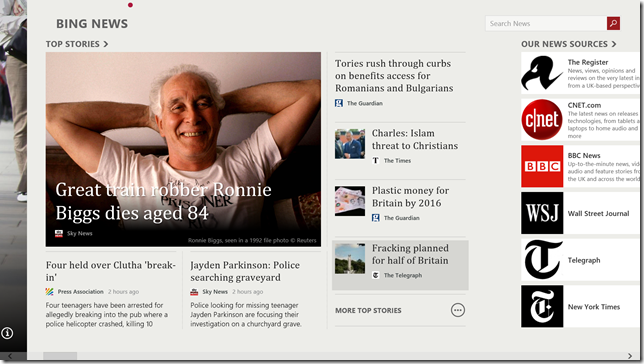Click the Guardian icon under Plastic money
This screenshot has width=644, height=364.
click(375, 218)
